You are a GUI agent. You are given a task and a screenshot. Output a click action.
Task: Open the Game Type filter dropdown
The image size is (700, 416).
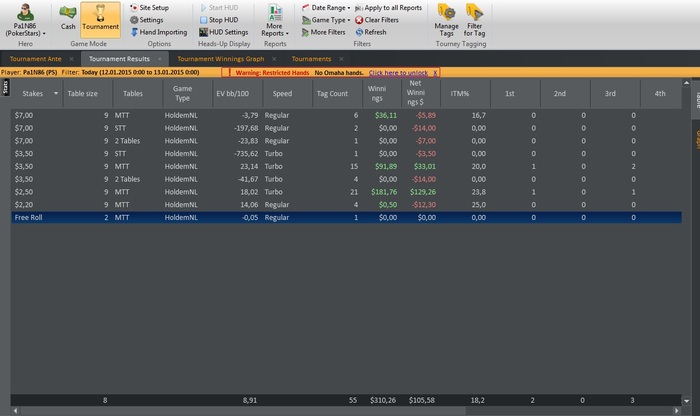[326, 20]
